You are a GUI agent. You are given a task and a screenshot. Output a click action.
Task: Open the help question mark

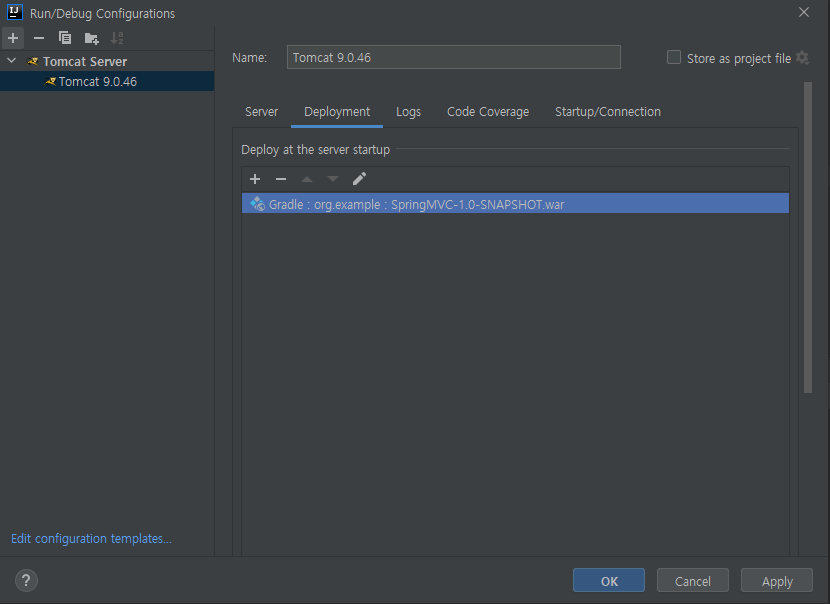tap(26, 580)
